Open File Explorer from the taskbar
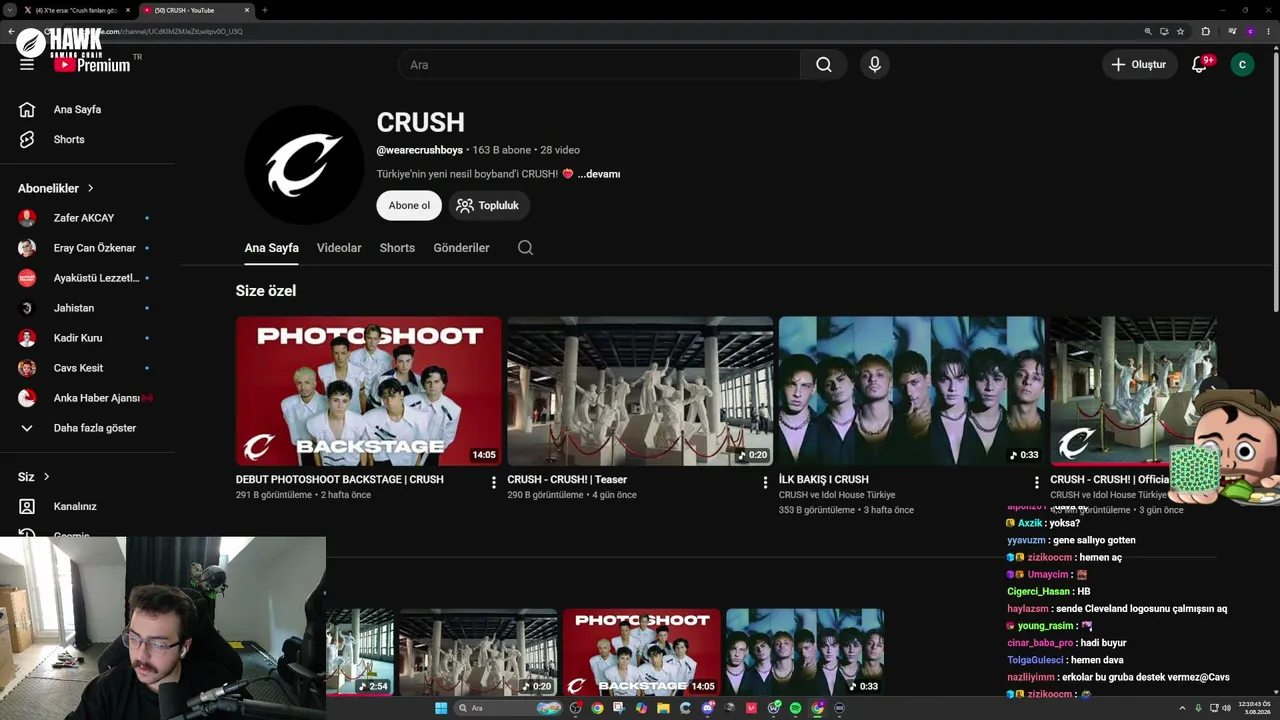 point(663,708)
